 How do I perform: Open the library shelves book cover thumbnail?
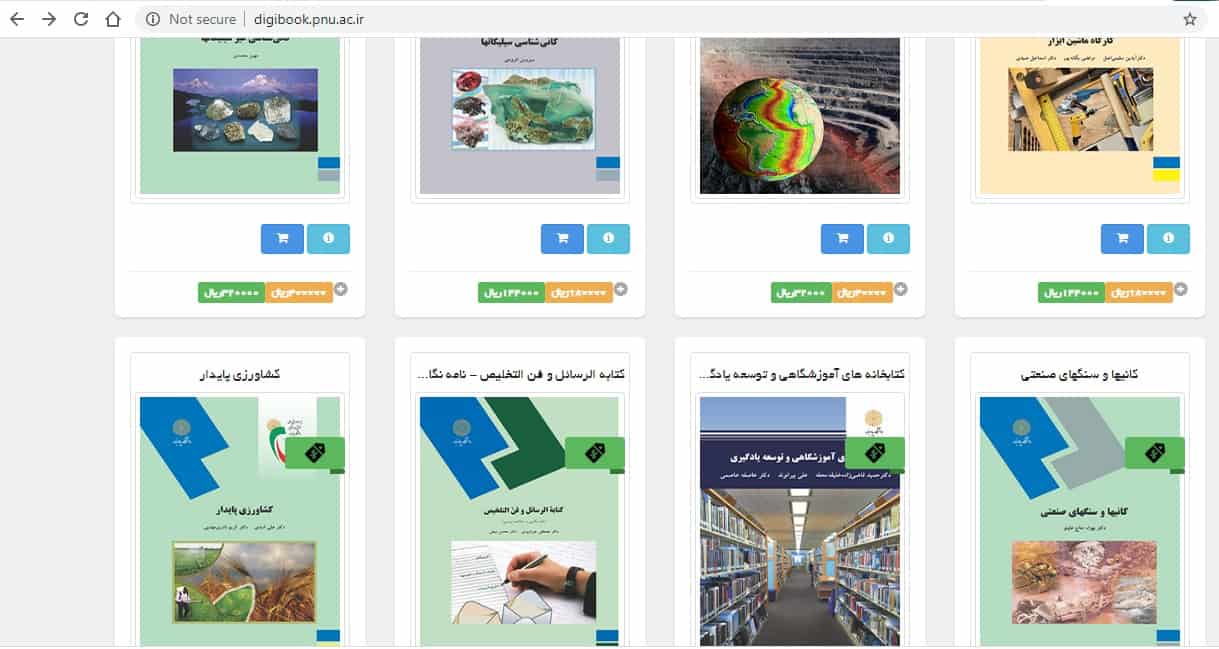[800, 521]
